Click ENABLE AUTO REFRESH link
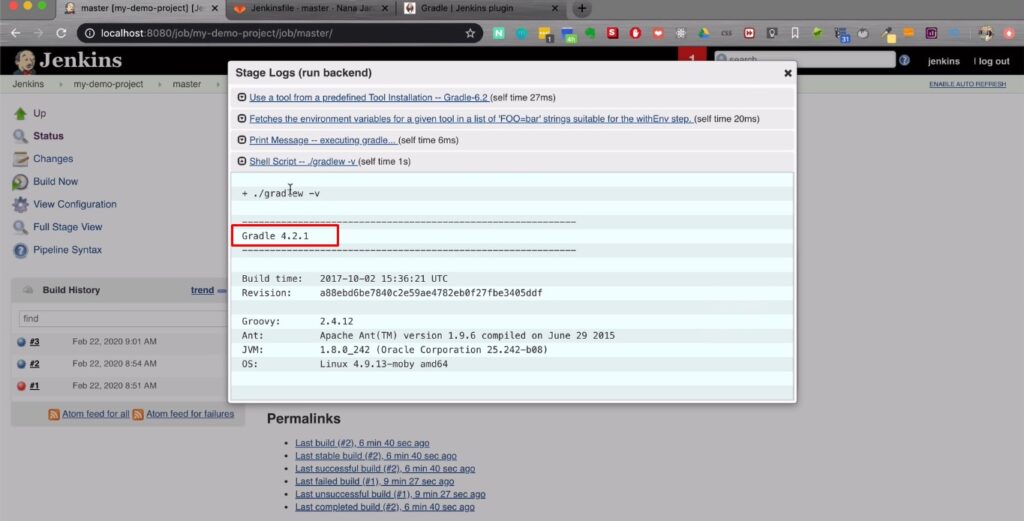This screenshot has width=1024, height=521. (x=967, y=84)
